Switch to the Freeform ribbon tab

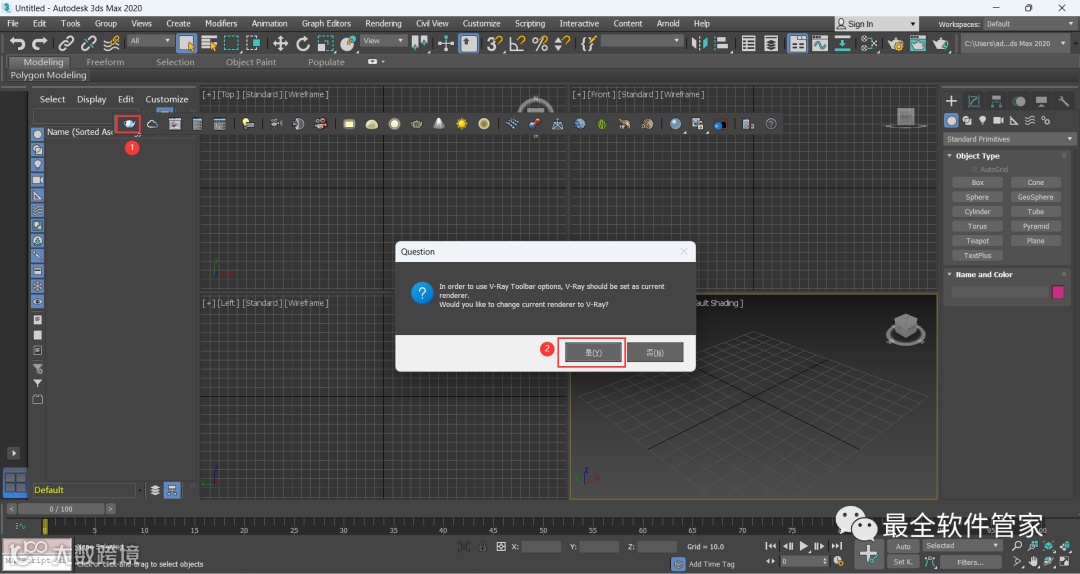click(105, 62)
